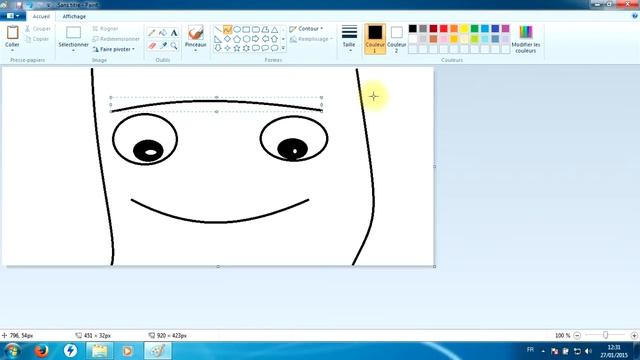Pick the yellow color swatch
The height and width of the screenshot is (360, 640).
point(464,29)
